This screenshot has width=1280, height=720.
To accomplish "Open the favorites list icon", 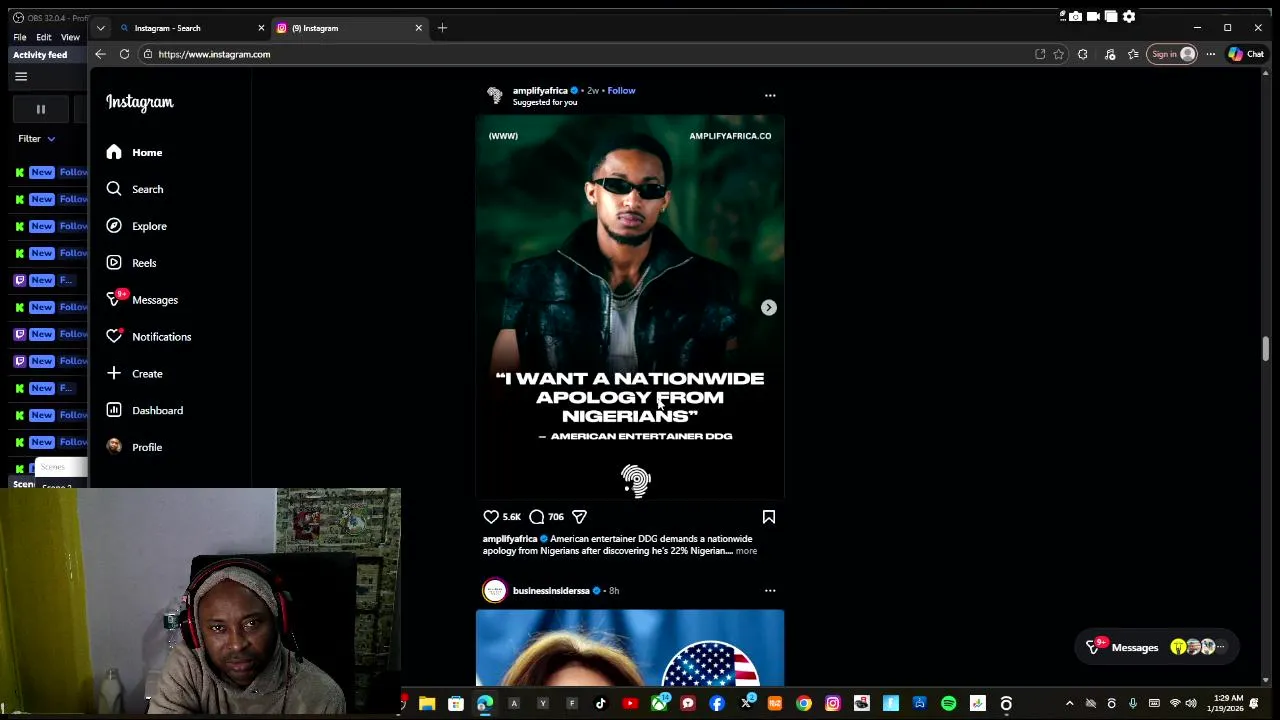I will tap(1133, 54).
